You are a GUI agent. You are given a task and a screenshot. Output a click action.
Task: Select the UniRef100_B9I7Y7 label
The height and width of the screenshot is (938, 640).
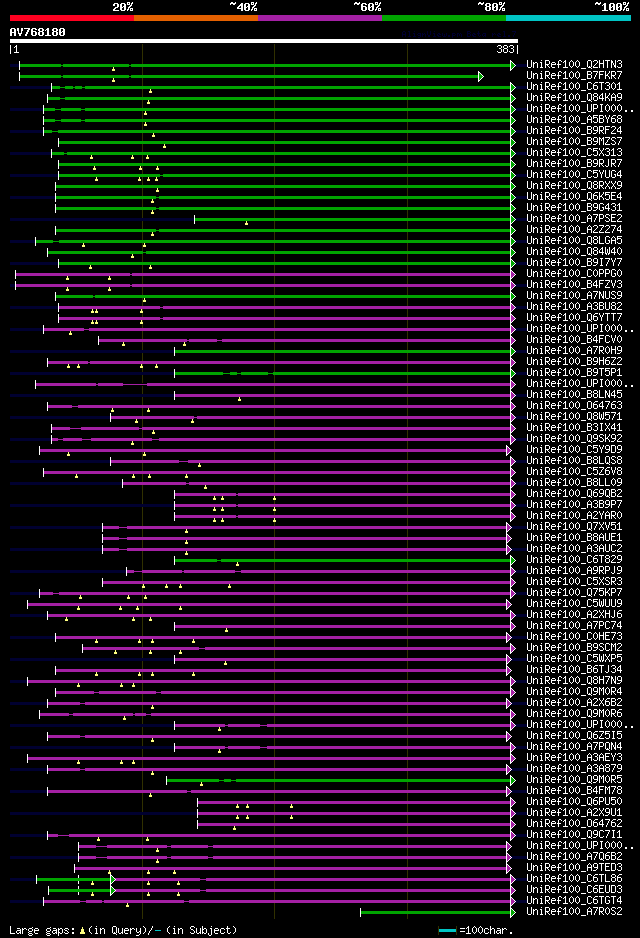point(574,263)
